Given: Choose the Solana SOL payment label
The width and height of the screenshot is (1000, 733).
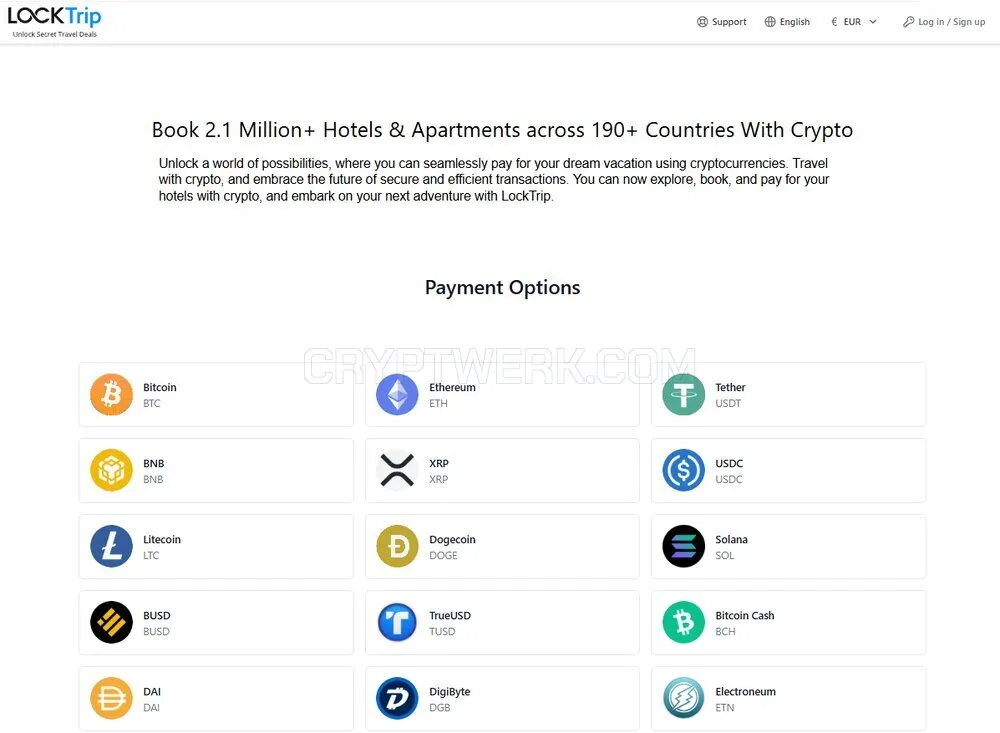Looking at the screenshot, I should (x=732, y=547).
